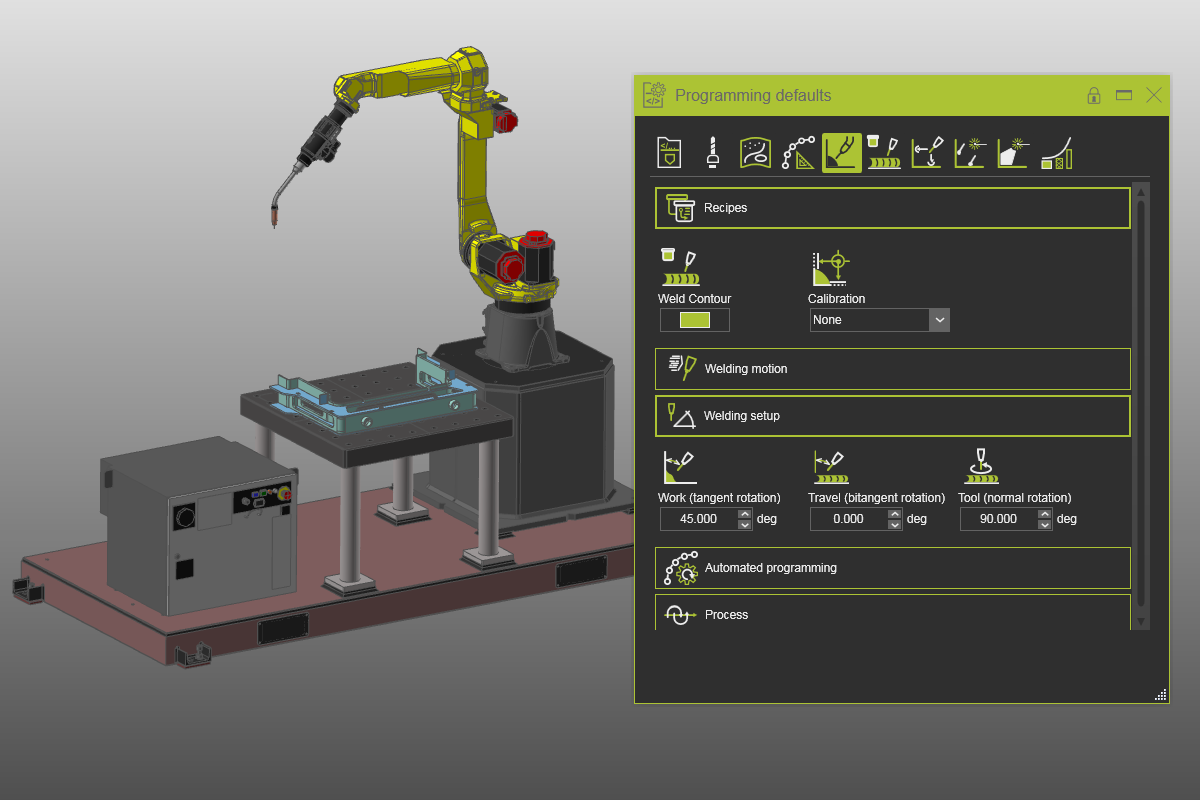Increase the Work tangent rotation value

click(744, 514)
